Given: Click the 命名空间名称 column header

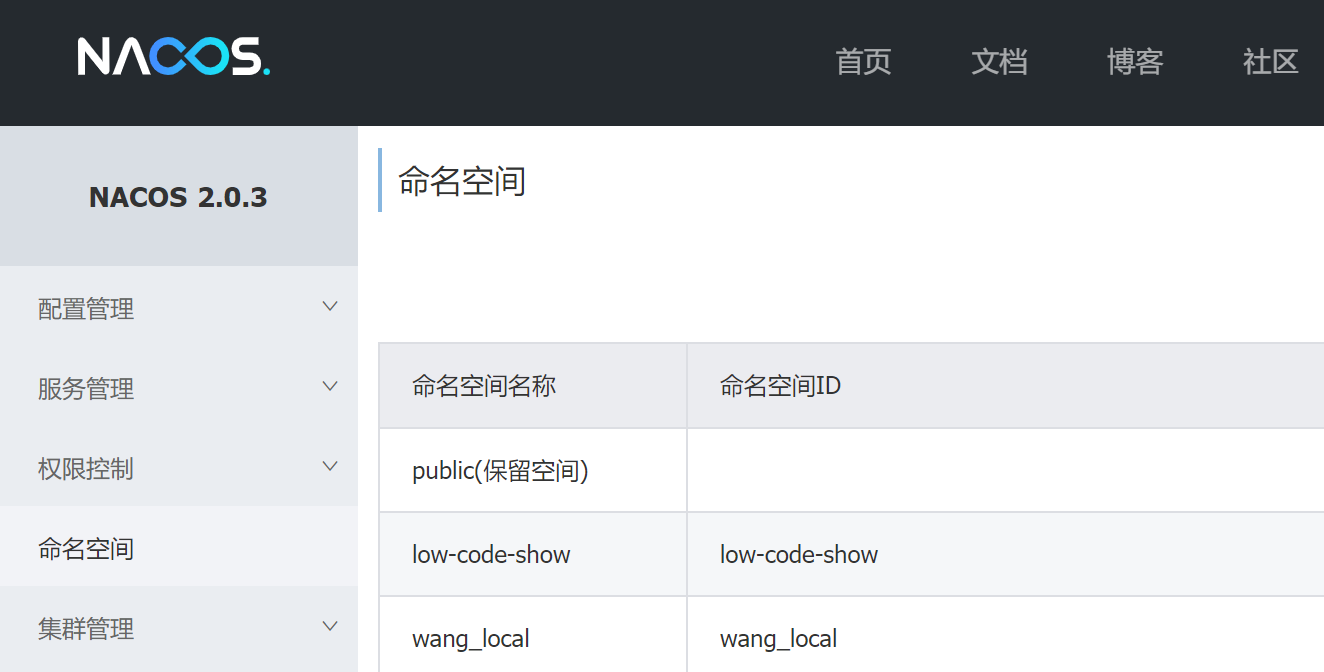Looking at the screenshot, I should click(x=484, y=386).
